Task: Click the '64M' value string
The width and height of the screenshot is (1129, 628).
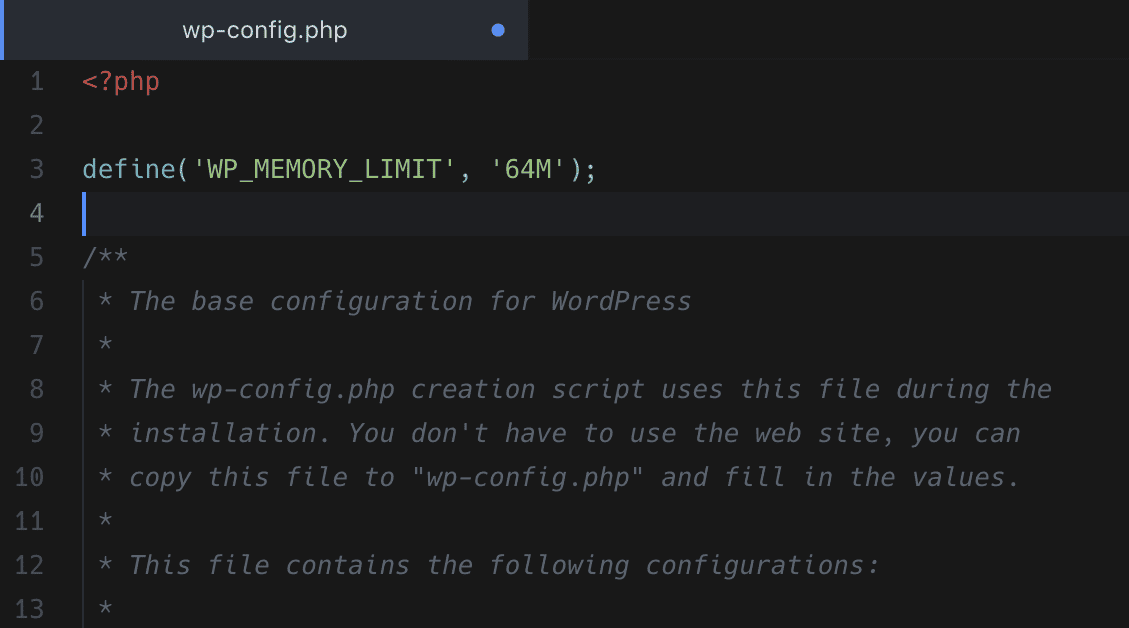Action: point(528,169)
